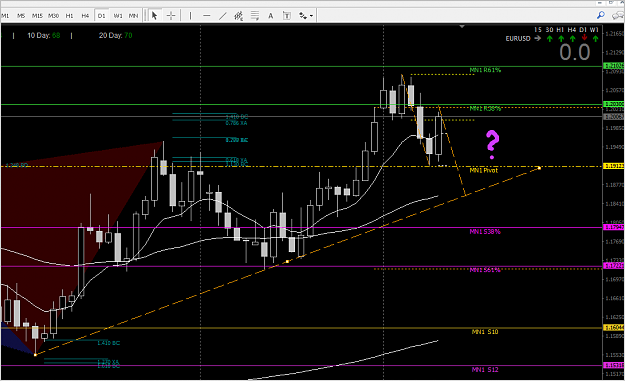Click the MN1 R38% level label
Viewport: 625px width, 381px height.
[485, 108]
